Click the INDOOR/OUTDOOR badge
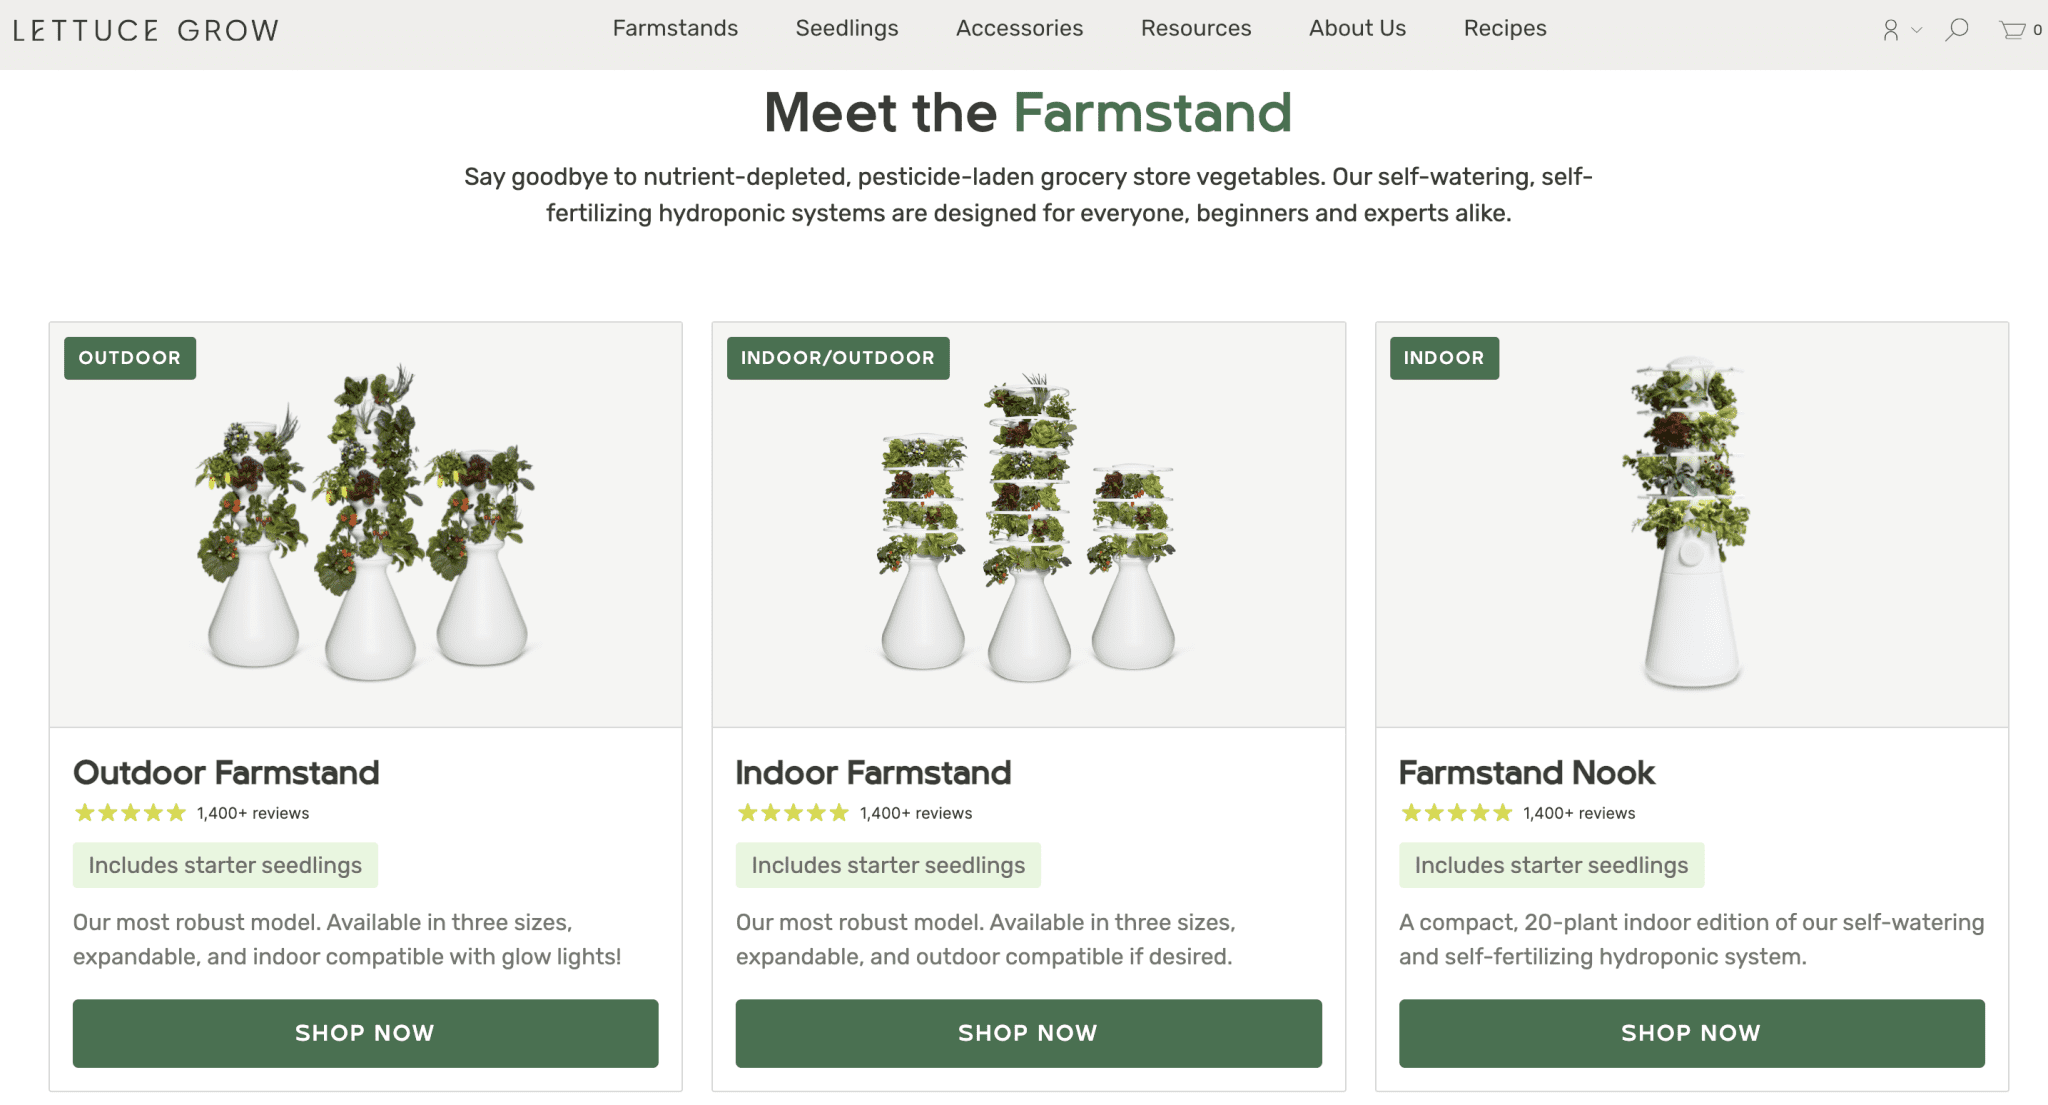Viewport: 2048px width, 1105px height. click(838, 357)
